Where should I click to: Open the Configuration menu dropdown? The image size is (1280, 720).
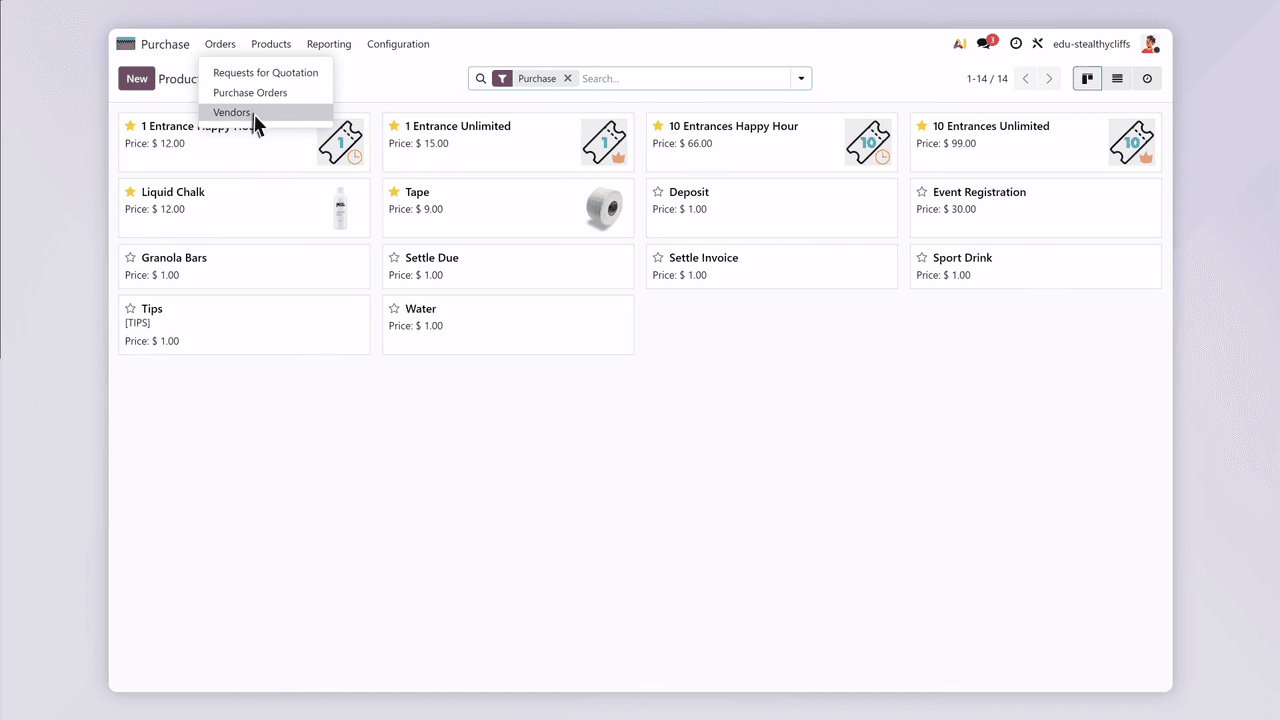click(398, 44)
